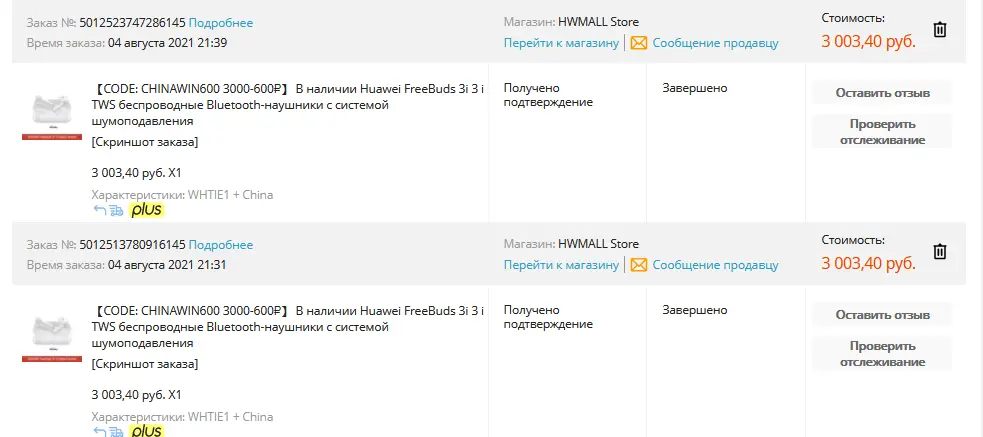The height and width of the screenshot is (437, 983).
Task: Click Перейти к магазину in second order
Action: pos(561,265)
